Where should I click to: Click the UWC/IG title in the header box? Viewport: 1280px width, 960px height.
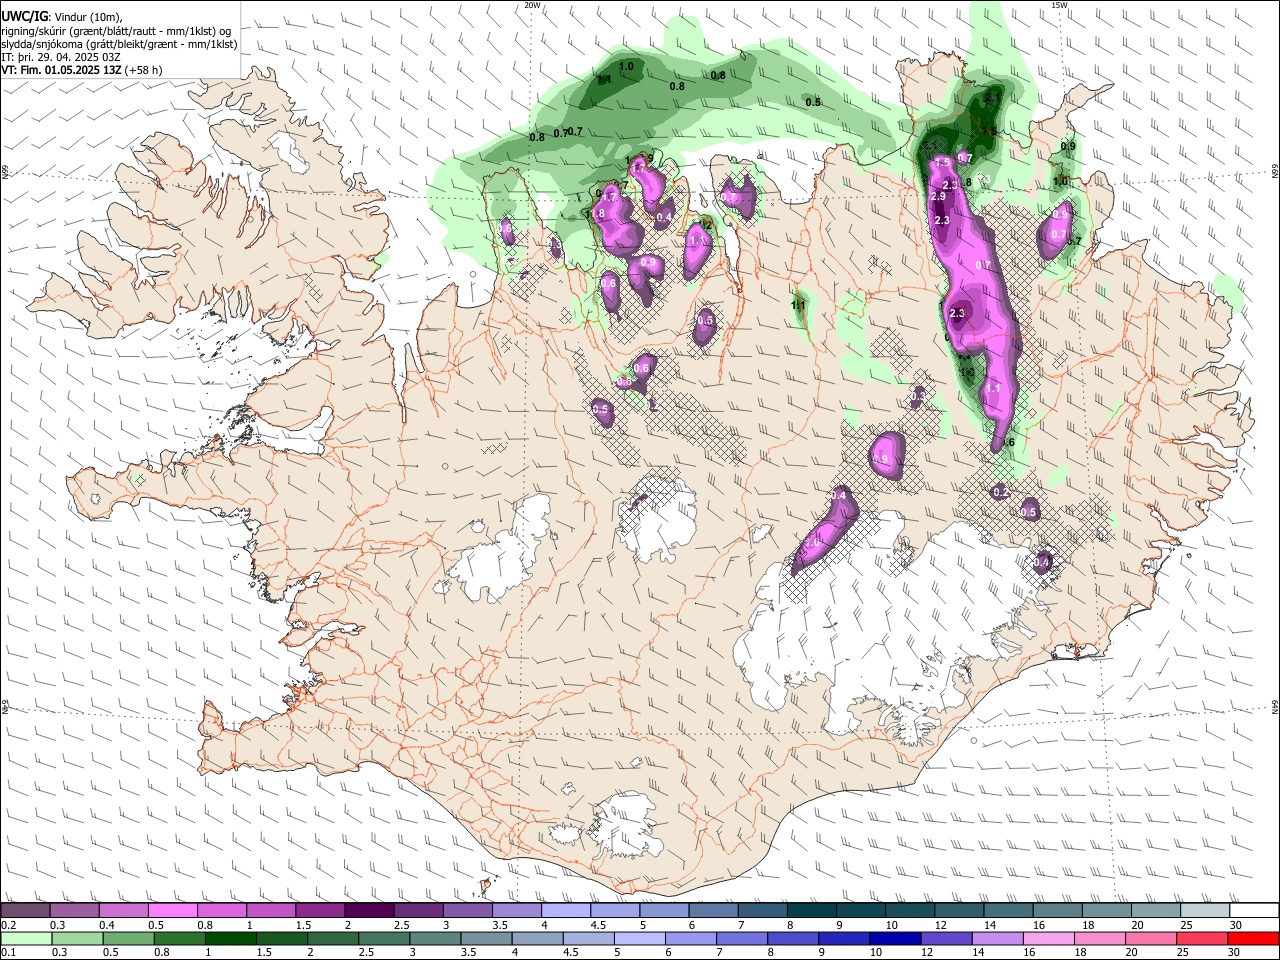click(x=24, y=15)
